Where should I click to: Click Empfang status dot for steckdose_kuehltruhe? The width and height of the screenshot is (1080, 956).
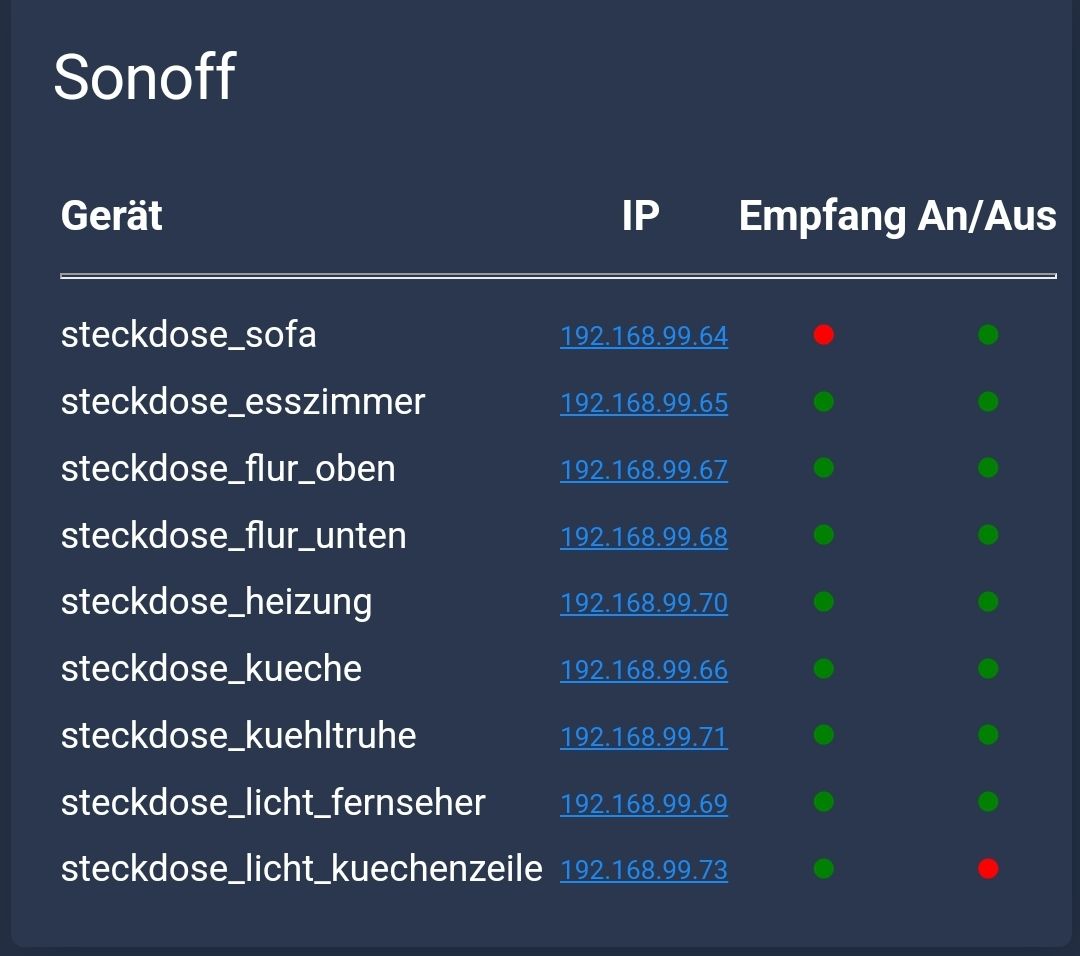(824, 735)
